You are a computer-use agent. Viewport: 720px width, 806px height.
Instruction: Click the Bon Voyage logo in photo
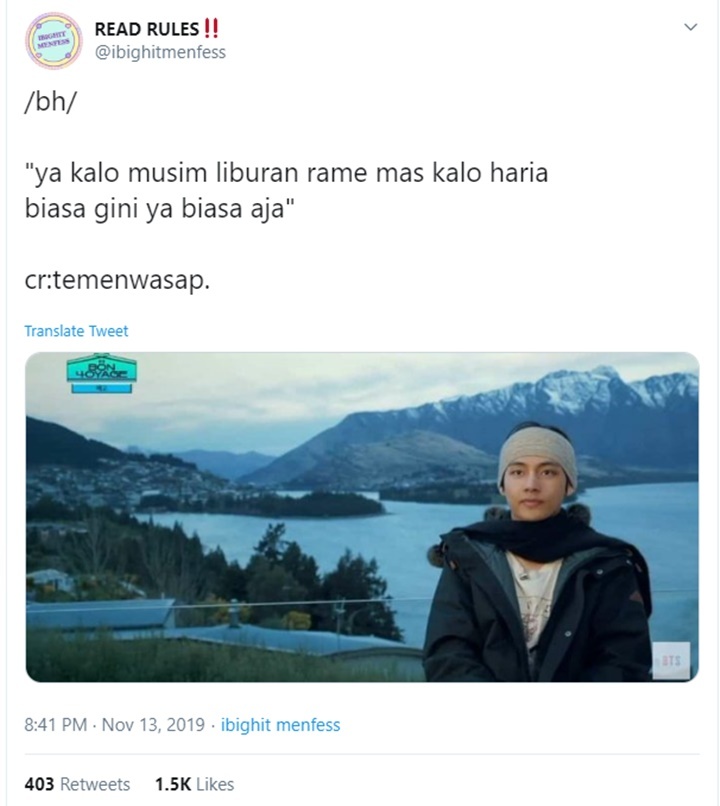[x=102, y=373]
